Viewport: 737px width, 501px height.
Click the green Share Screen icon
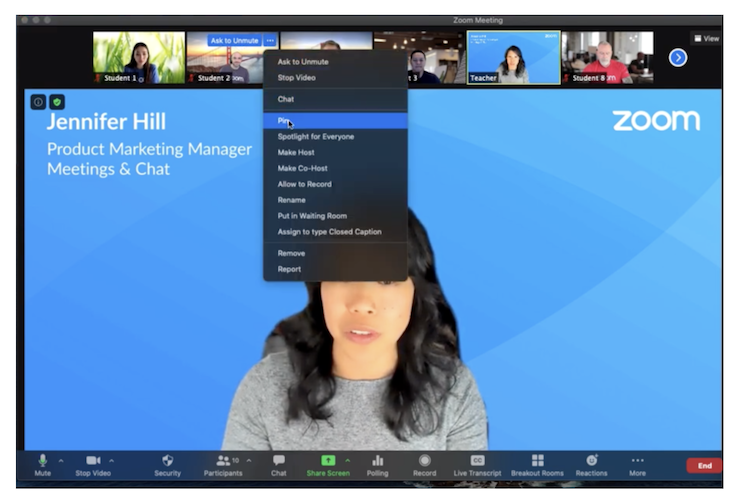[328, 461]
